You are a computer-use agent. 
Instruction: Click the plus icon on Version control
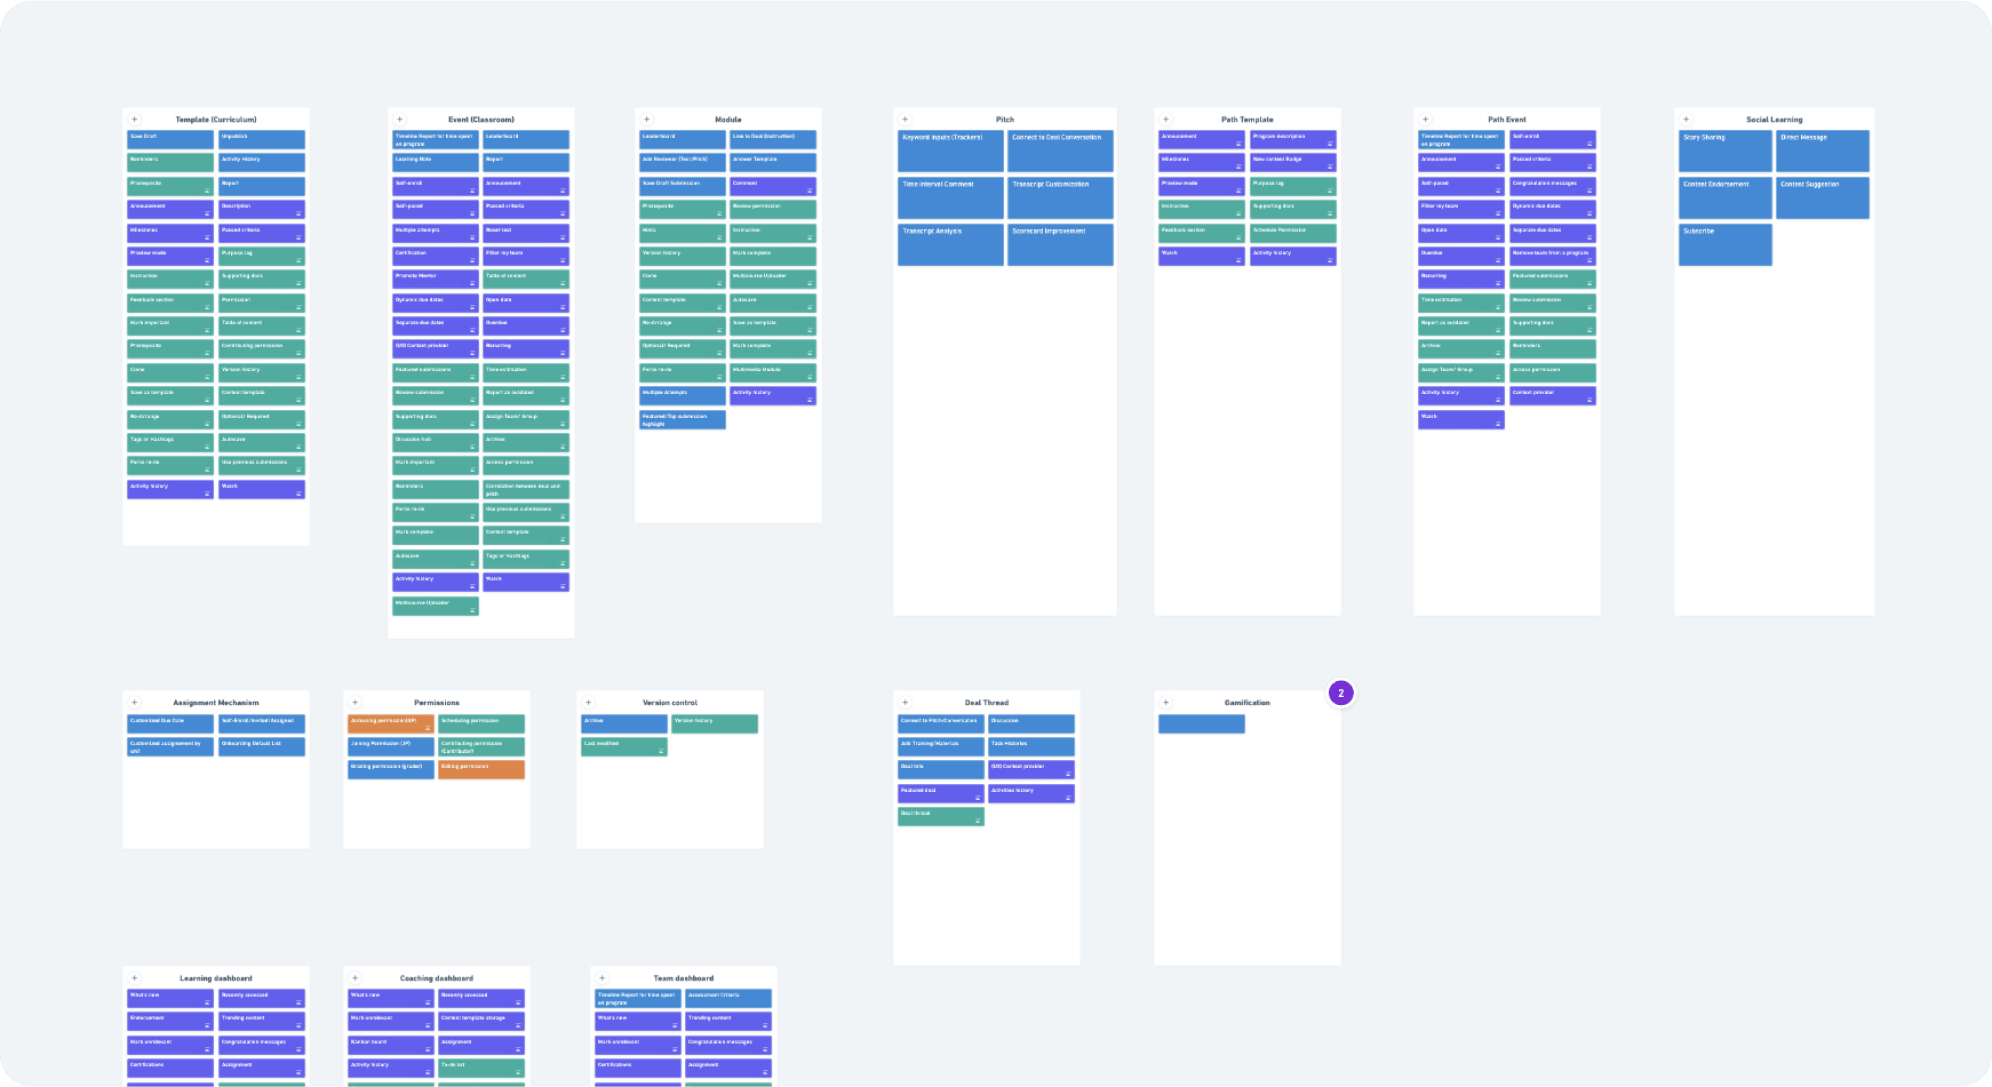(589, 702)
